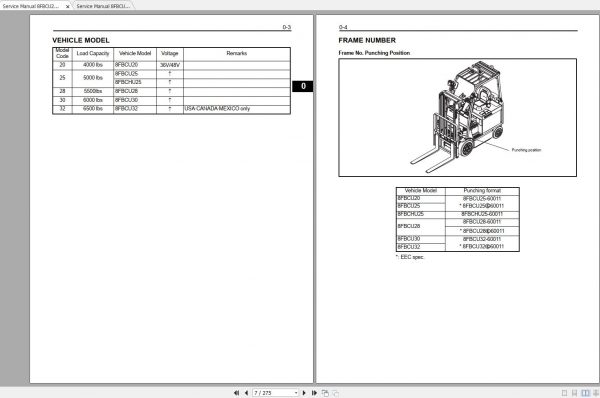Screen dimensions: 600x398
Task: Select continuous facing pages layout
Action: tap(596, 393)
